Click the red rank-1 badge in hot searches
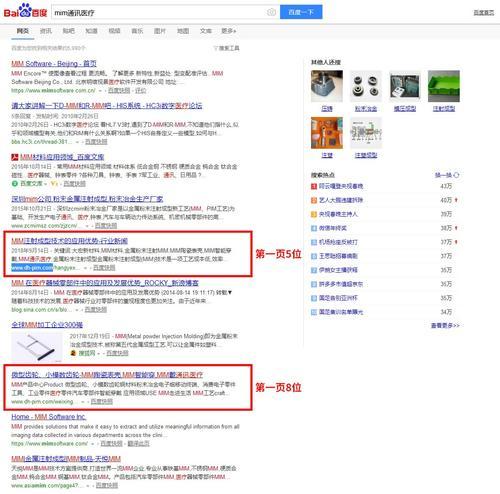This screenshot has height=494, width=500. coord(314,186)
